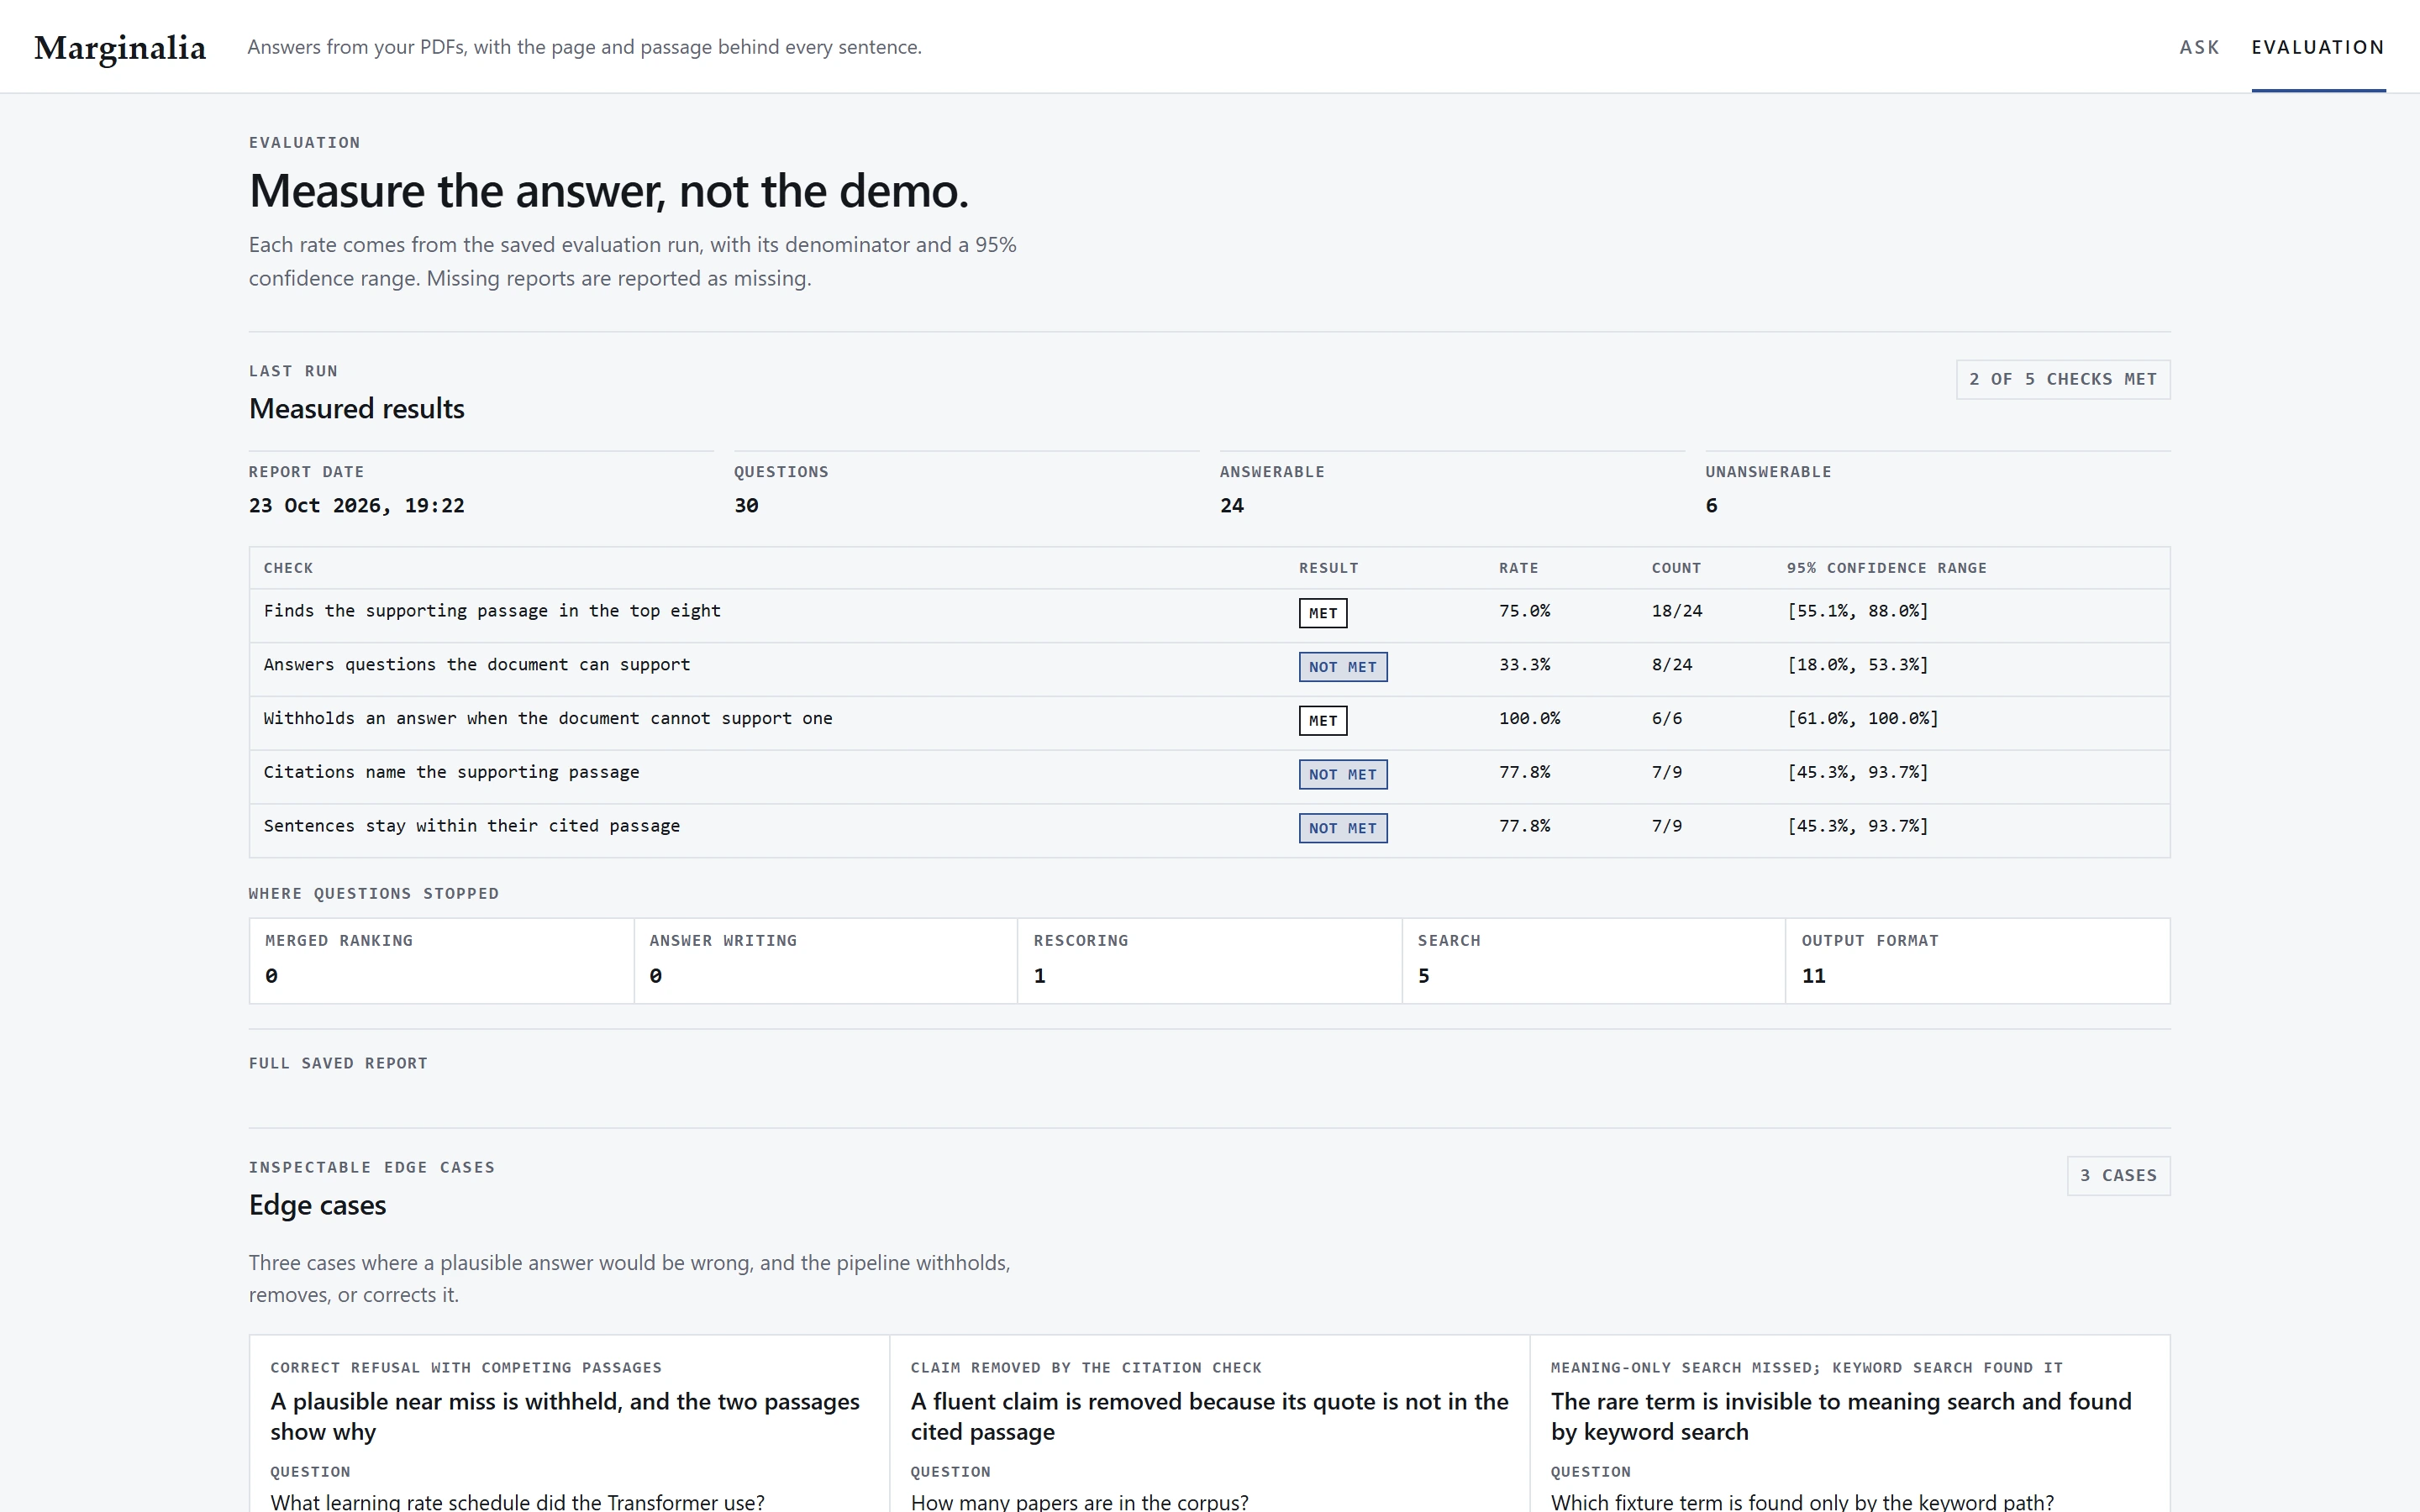Click the Merged Ranking stop count cell
Viewport: 2420px width, 1512px height.
point(442,961)
